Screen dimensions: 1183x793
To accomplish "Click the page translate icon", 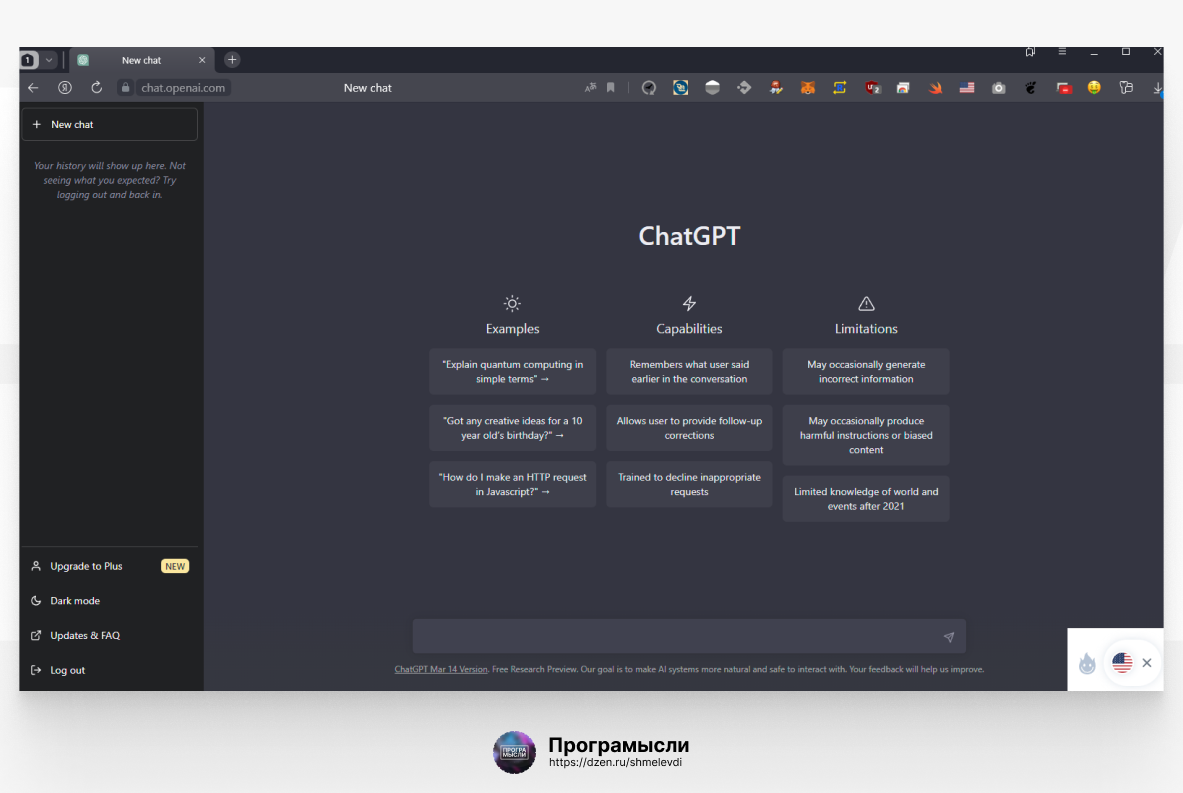I will pyautogui.click(x=590, y=88).
